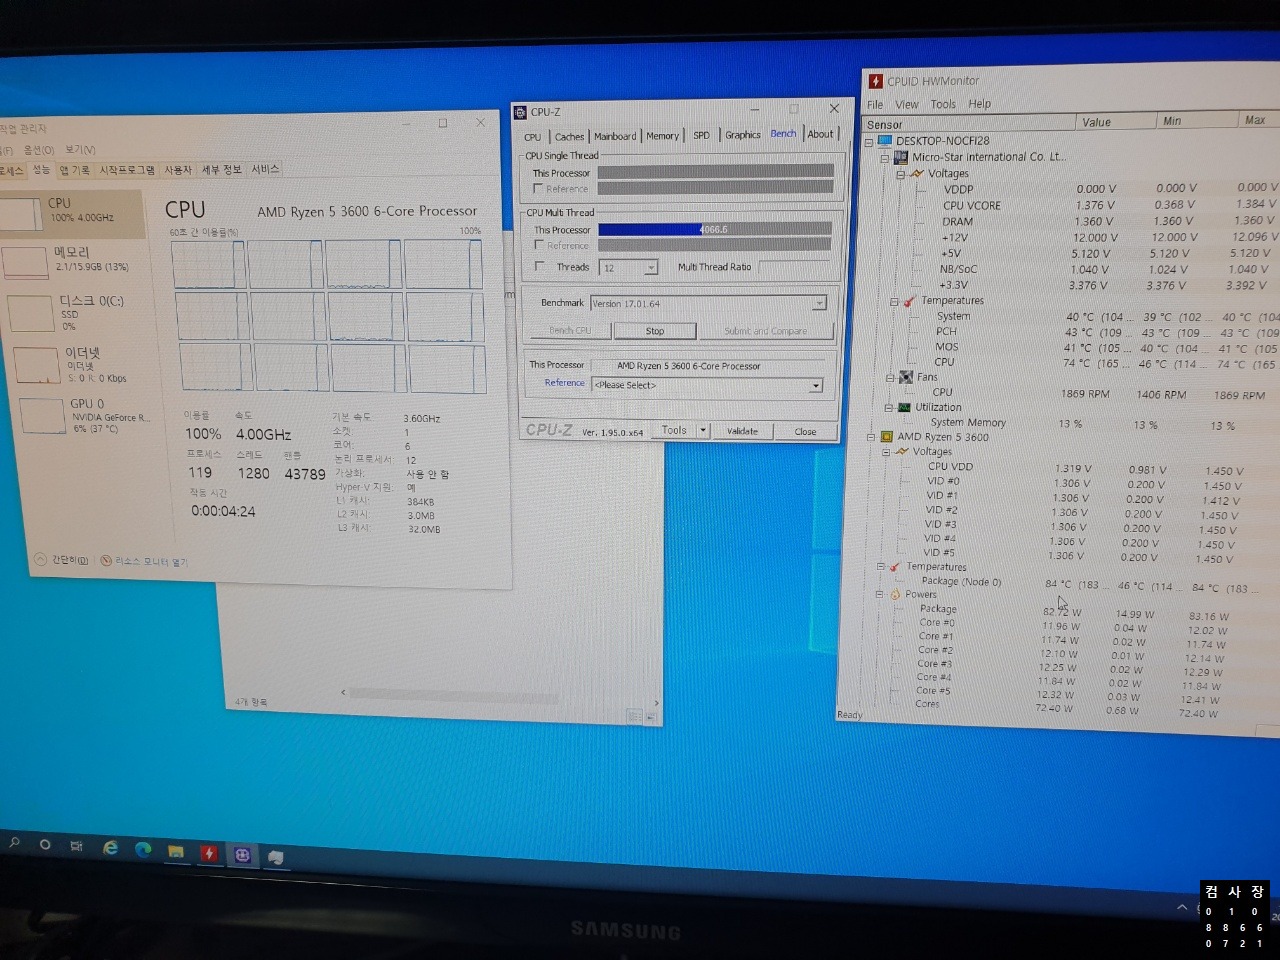The image size is (1280, 960).
Task: Enable Multi Thread Reference checkbox
Action: click(539, 245)
